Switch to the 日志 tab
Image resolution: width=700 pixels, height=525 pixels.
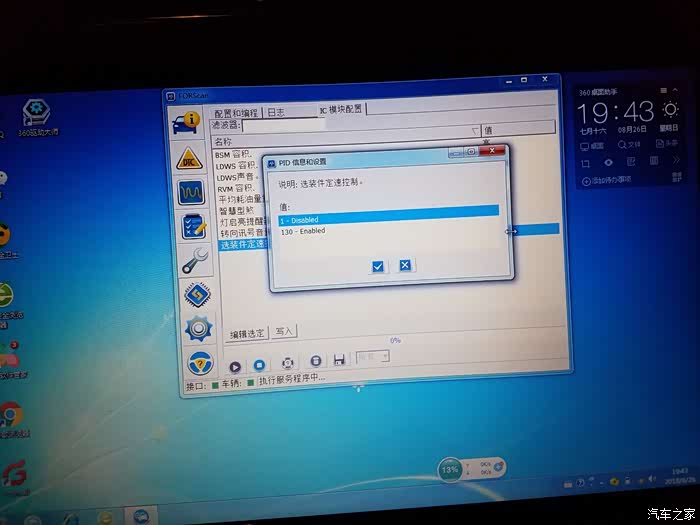[x=276, y=112]
